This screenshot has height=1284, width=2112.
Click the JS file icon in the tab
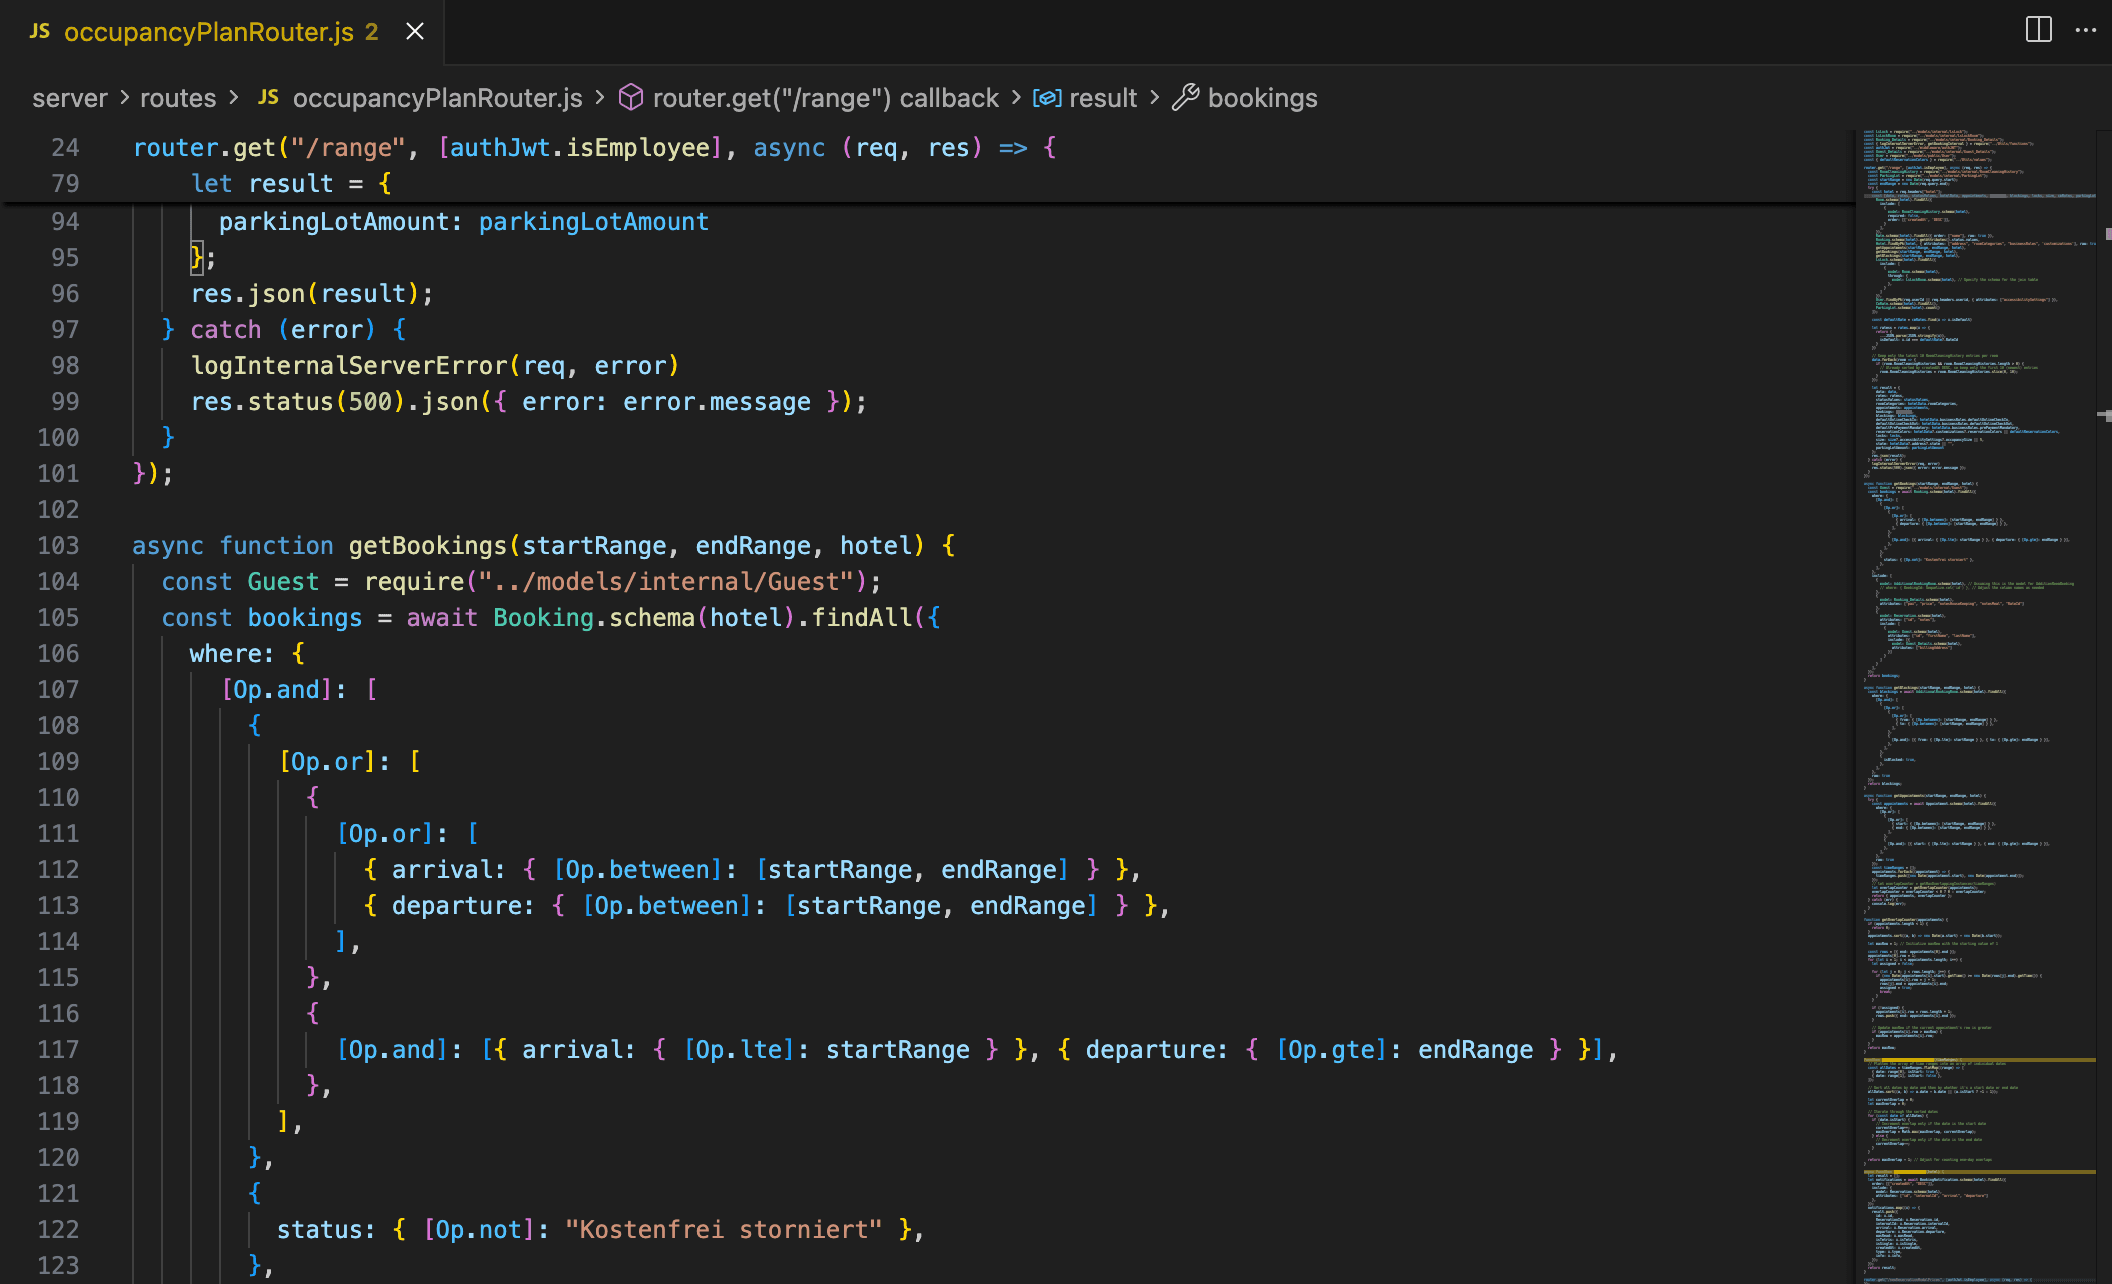(x=40, y=32)
